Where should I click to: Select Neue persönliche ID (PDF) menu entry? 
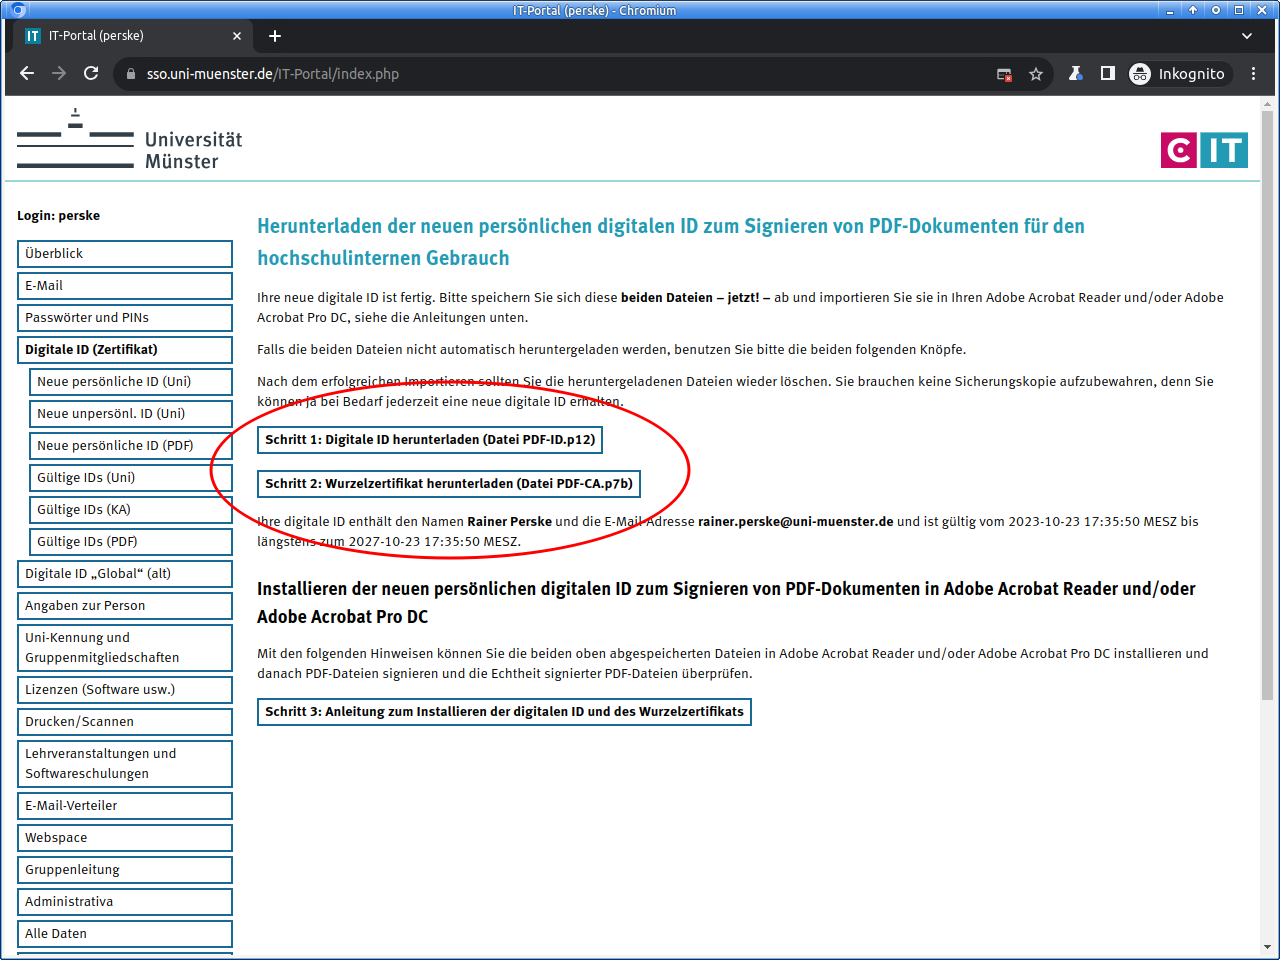tap(131, 446)
